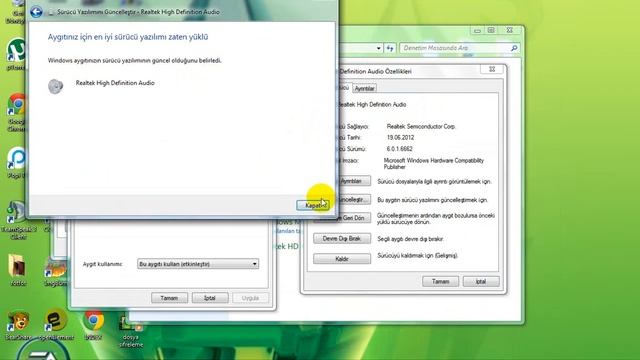Confirm with Tamam in Realtek properties dialog
The height and width of the screenshot is (360, 640).
440,281
